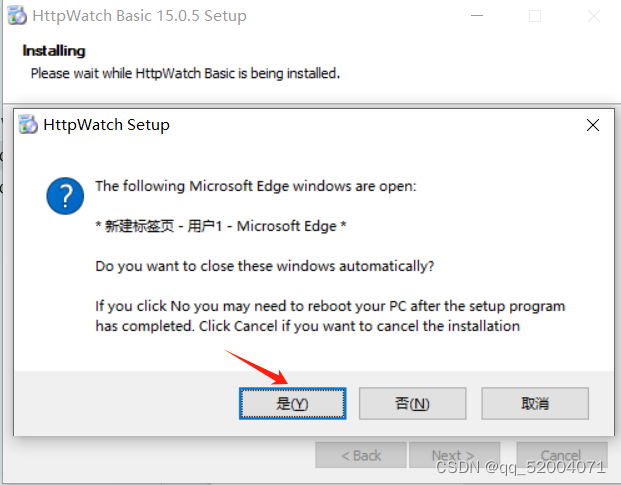Close the HttpWatch Basic 15.0.5 Setup window
The image size is (621, 485).
tap(594, 16)
